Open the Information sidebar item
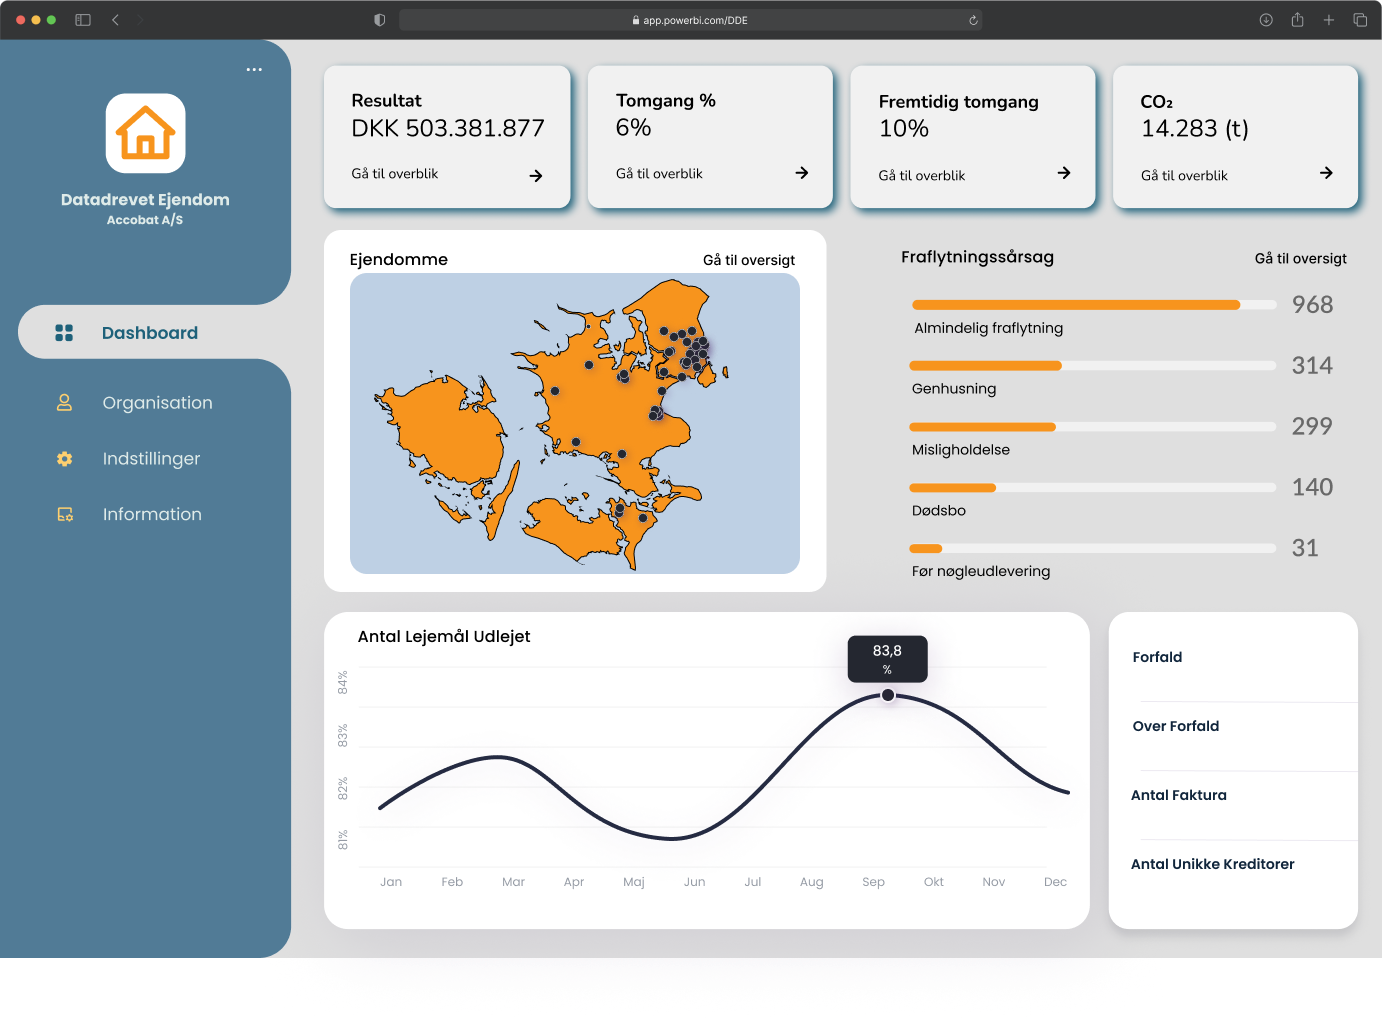 (x=152, y=514)
